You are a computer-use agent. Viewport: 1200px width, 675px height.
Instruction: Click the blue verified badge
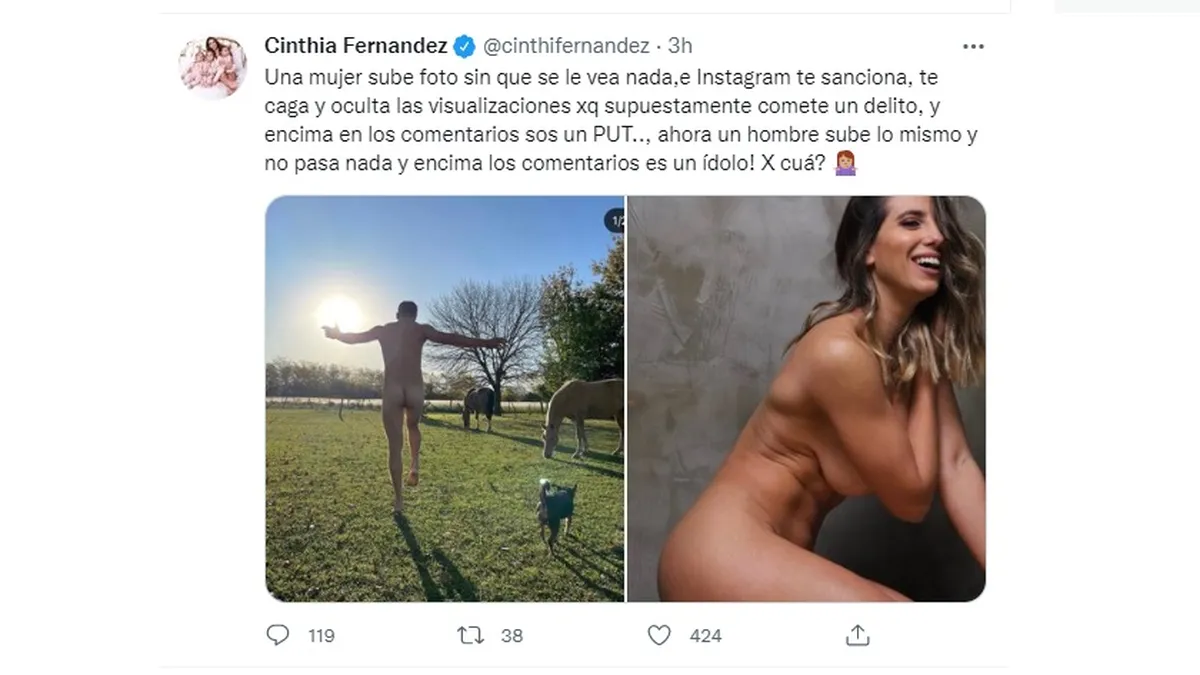[465, 46]
